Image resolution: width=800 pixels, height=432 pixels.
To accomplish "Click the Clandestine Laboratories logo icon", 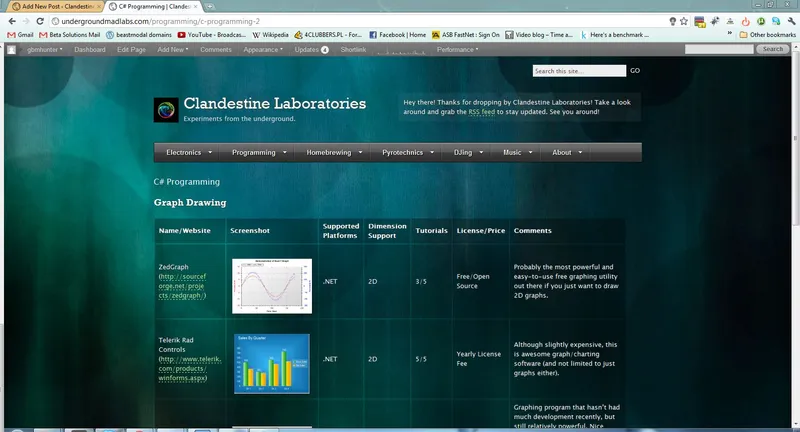I will click(166, 109).
